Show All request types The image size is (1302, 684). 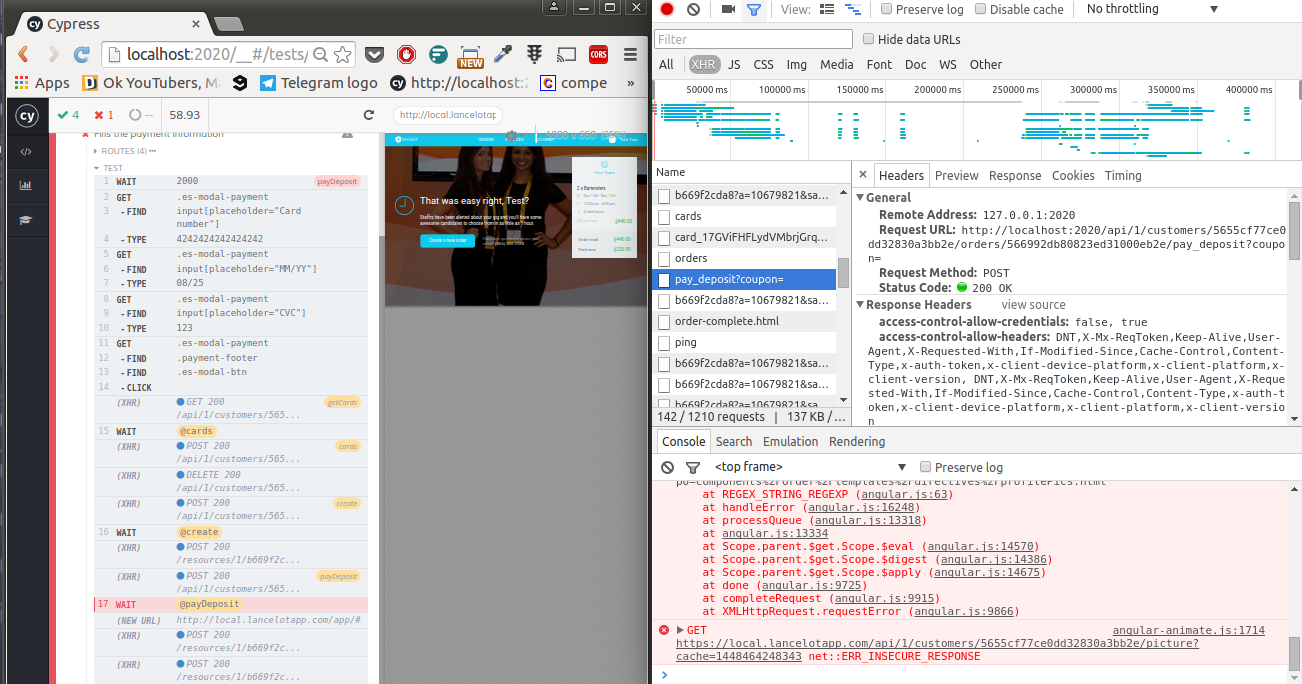pos(666,64)
